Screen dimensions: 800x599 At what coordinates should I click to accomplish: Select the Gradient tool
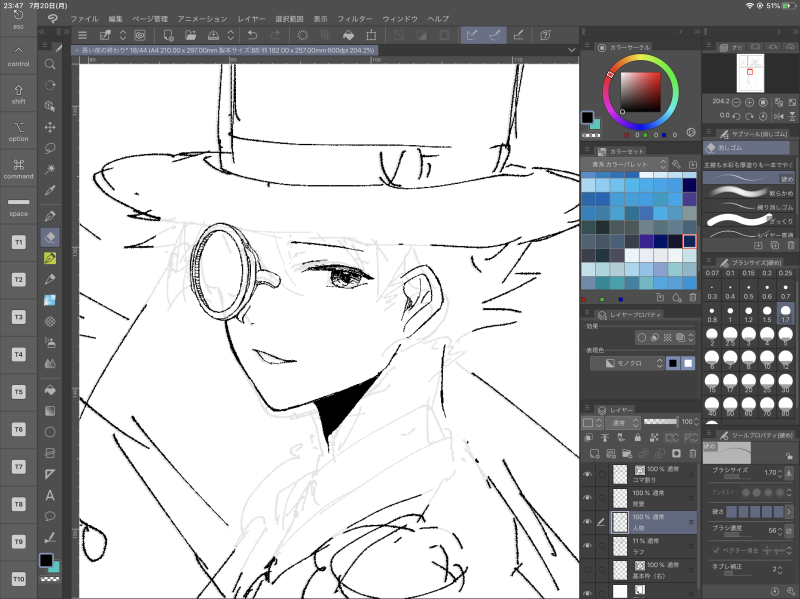pos(50,411)
